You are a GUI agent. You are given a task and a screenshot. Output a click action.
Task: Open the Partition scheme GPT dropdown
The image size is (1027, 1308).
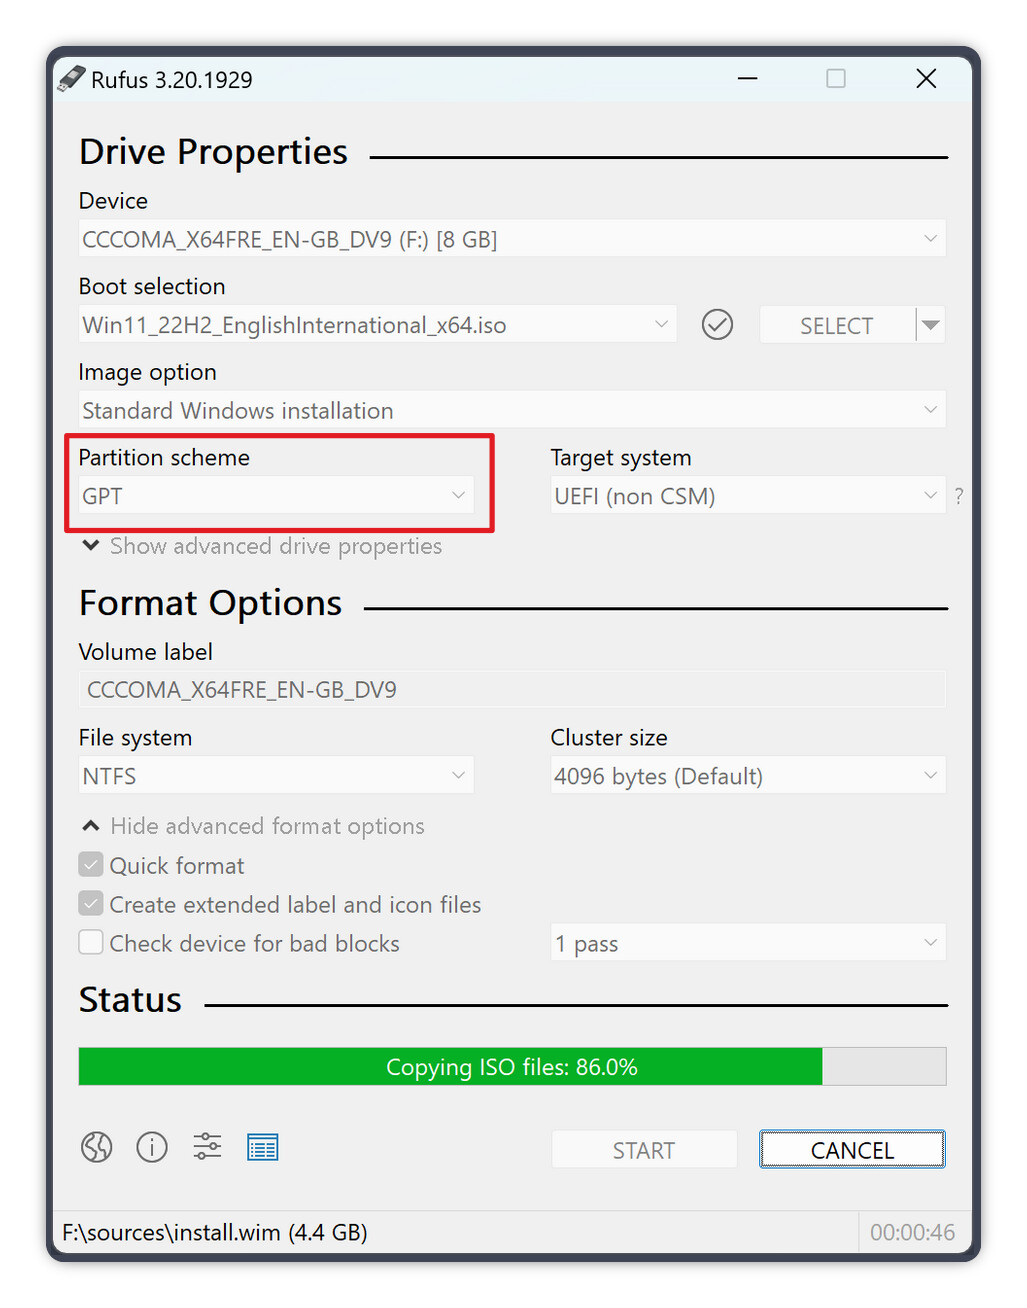pyautogui.click(x=275, y=496)
